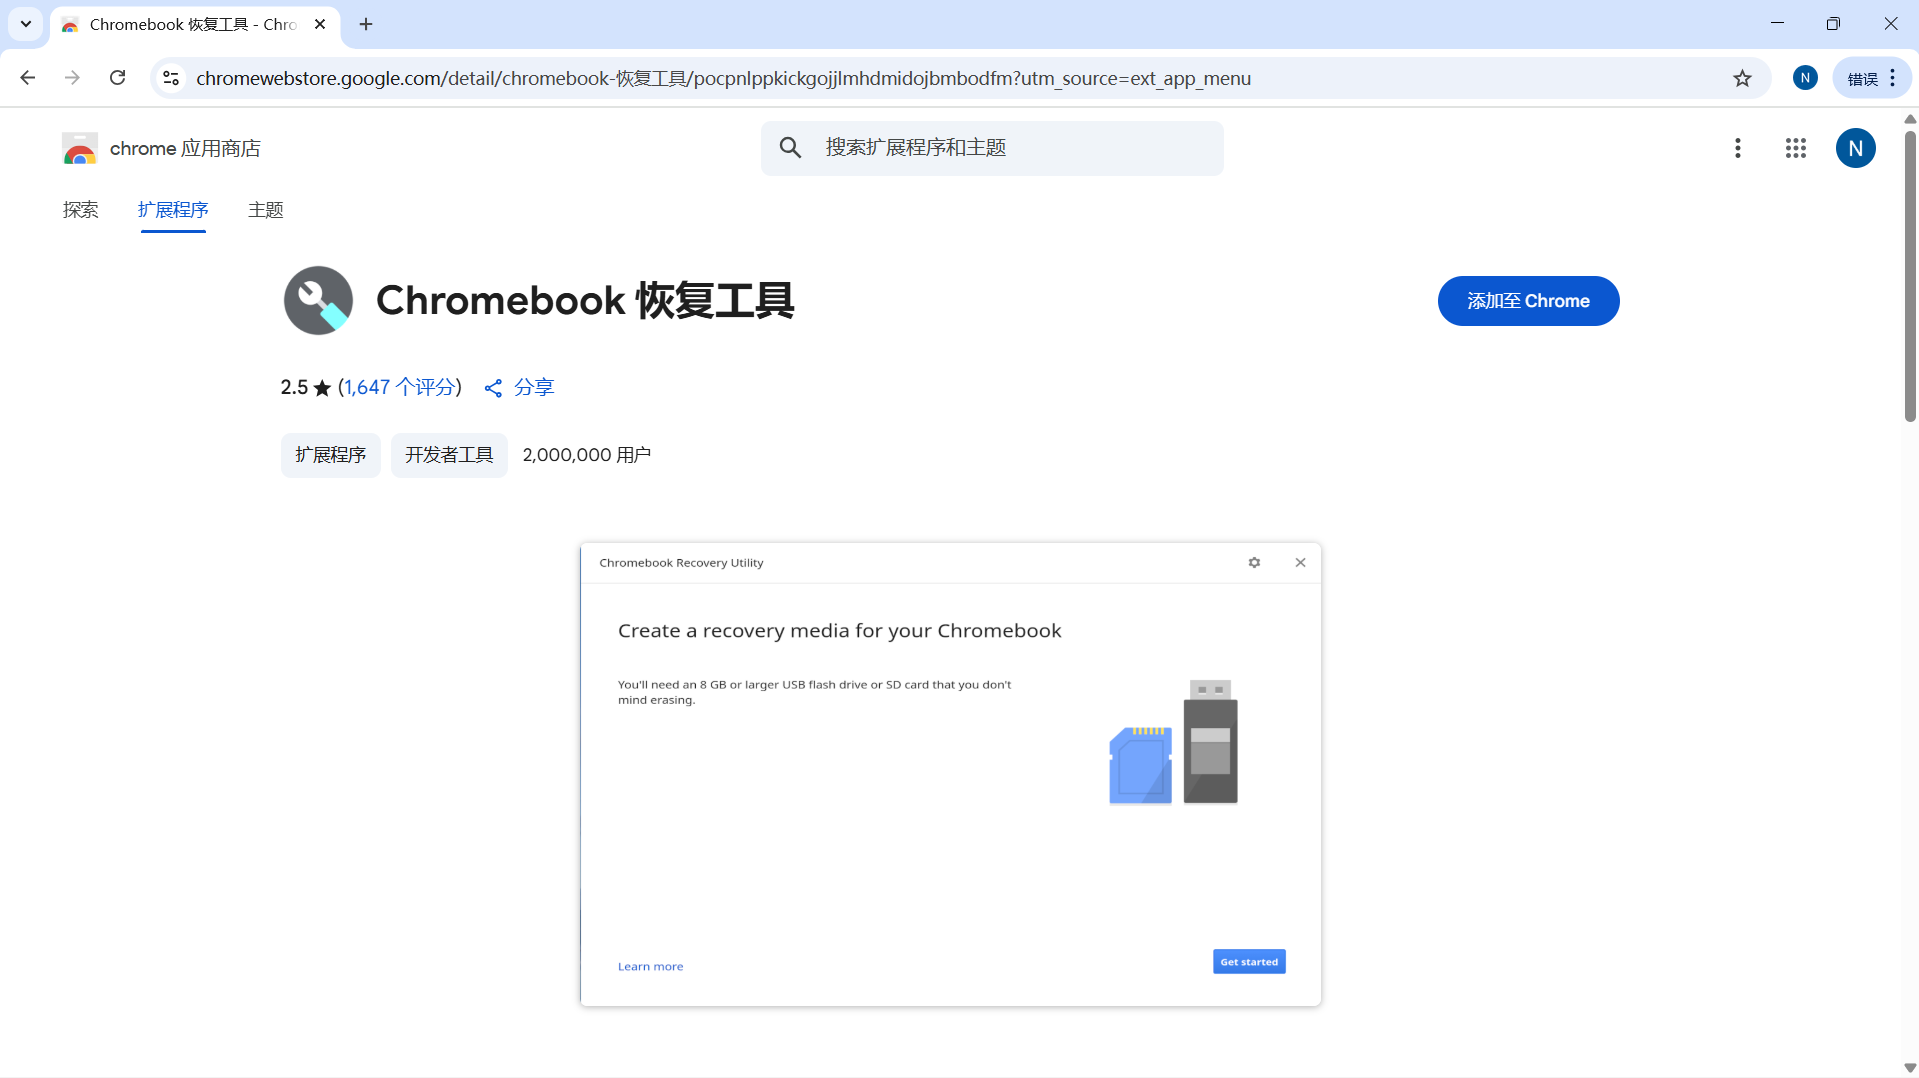Open the tab search chevron next to the tabs
The image size is (1919, 1078).
26,24
